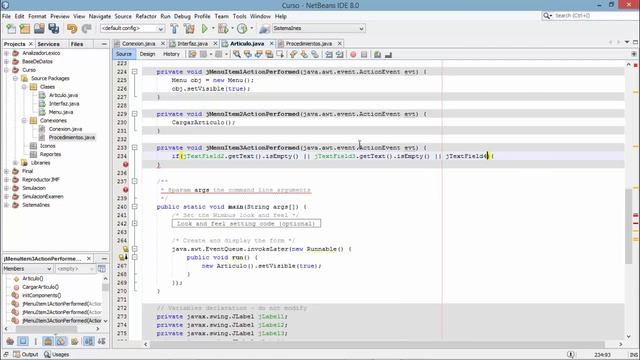Click the error marker on line 238
This screenshot has width=640, height=360.
point(125,190)
